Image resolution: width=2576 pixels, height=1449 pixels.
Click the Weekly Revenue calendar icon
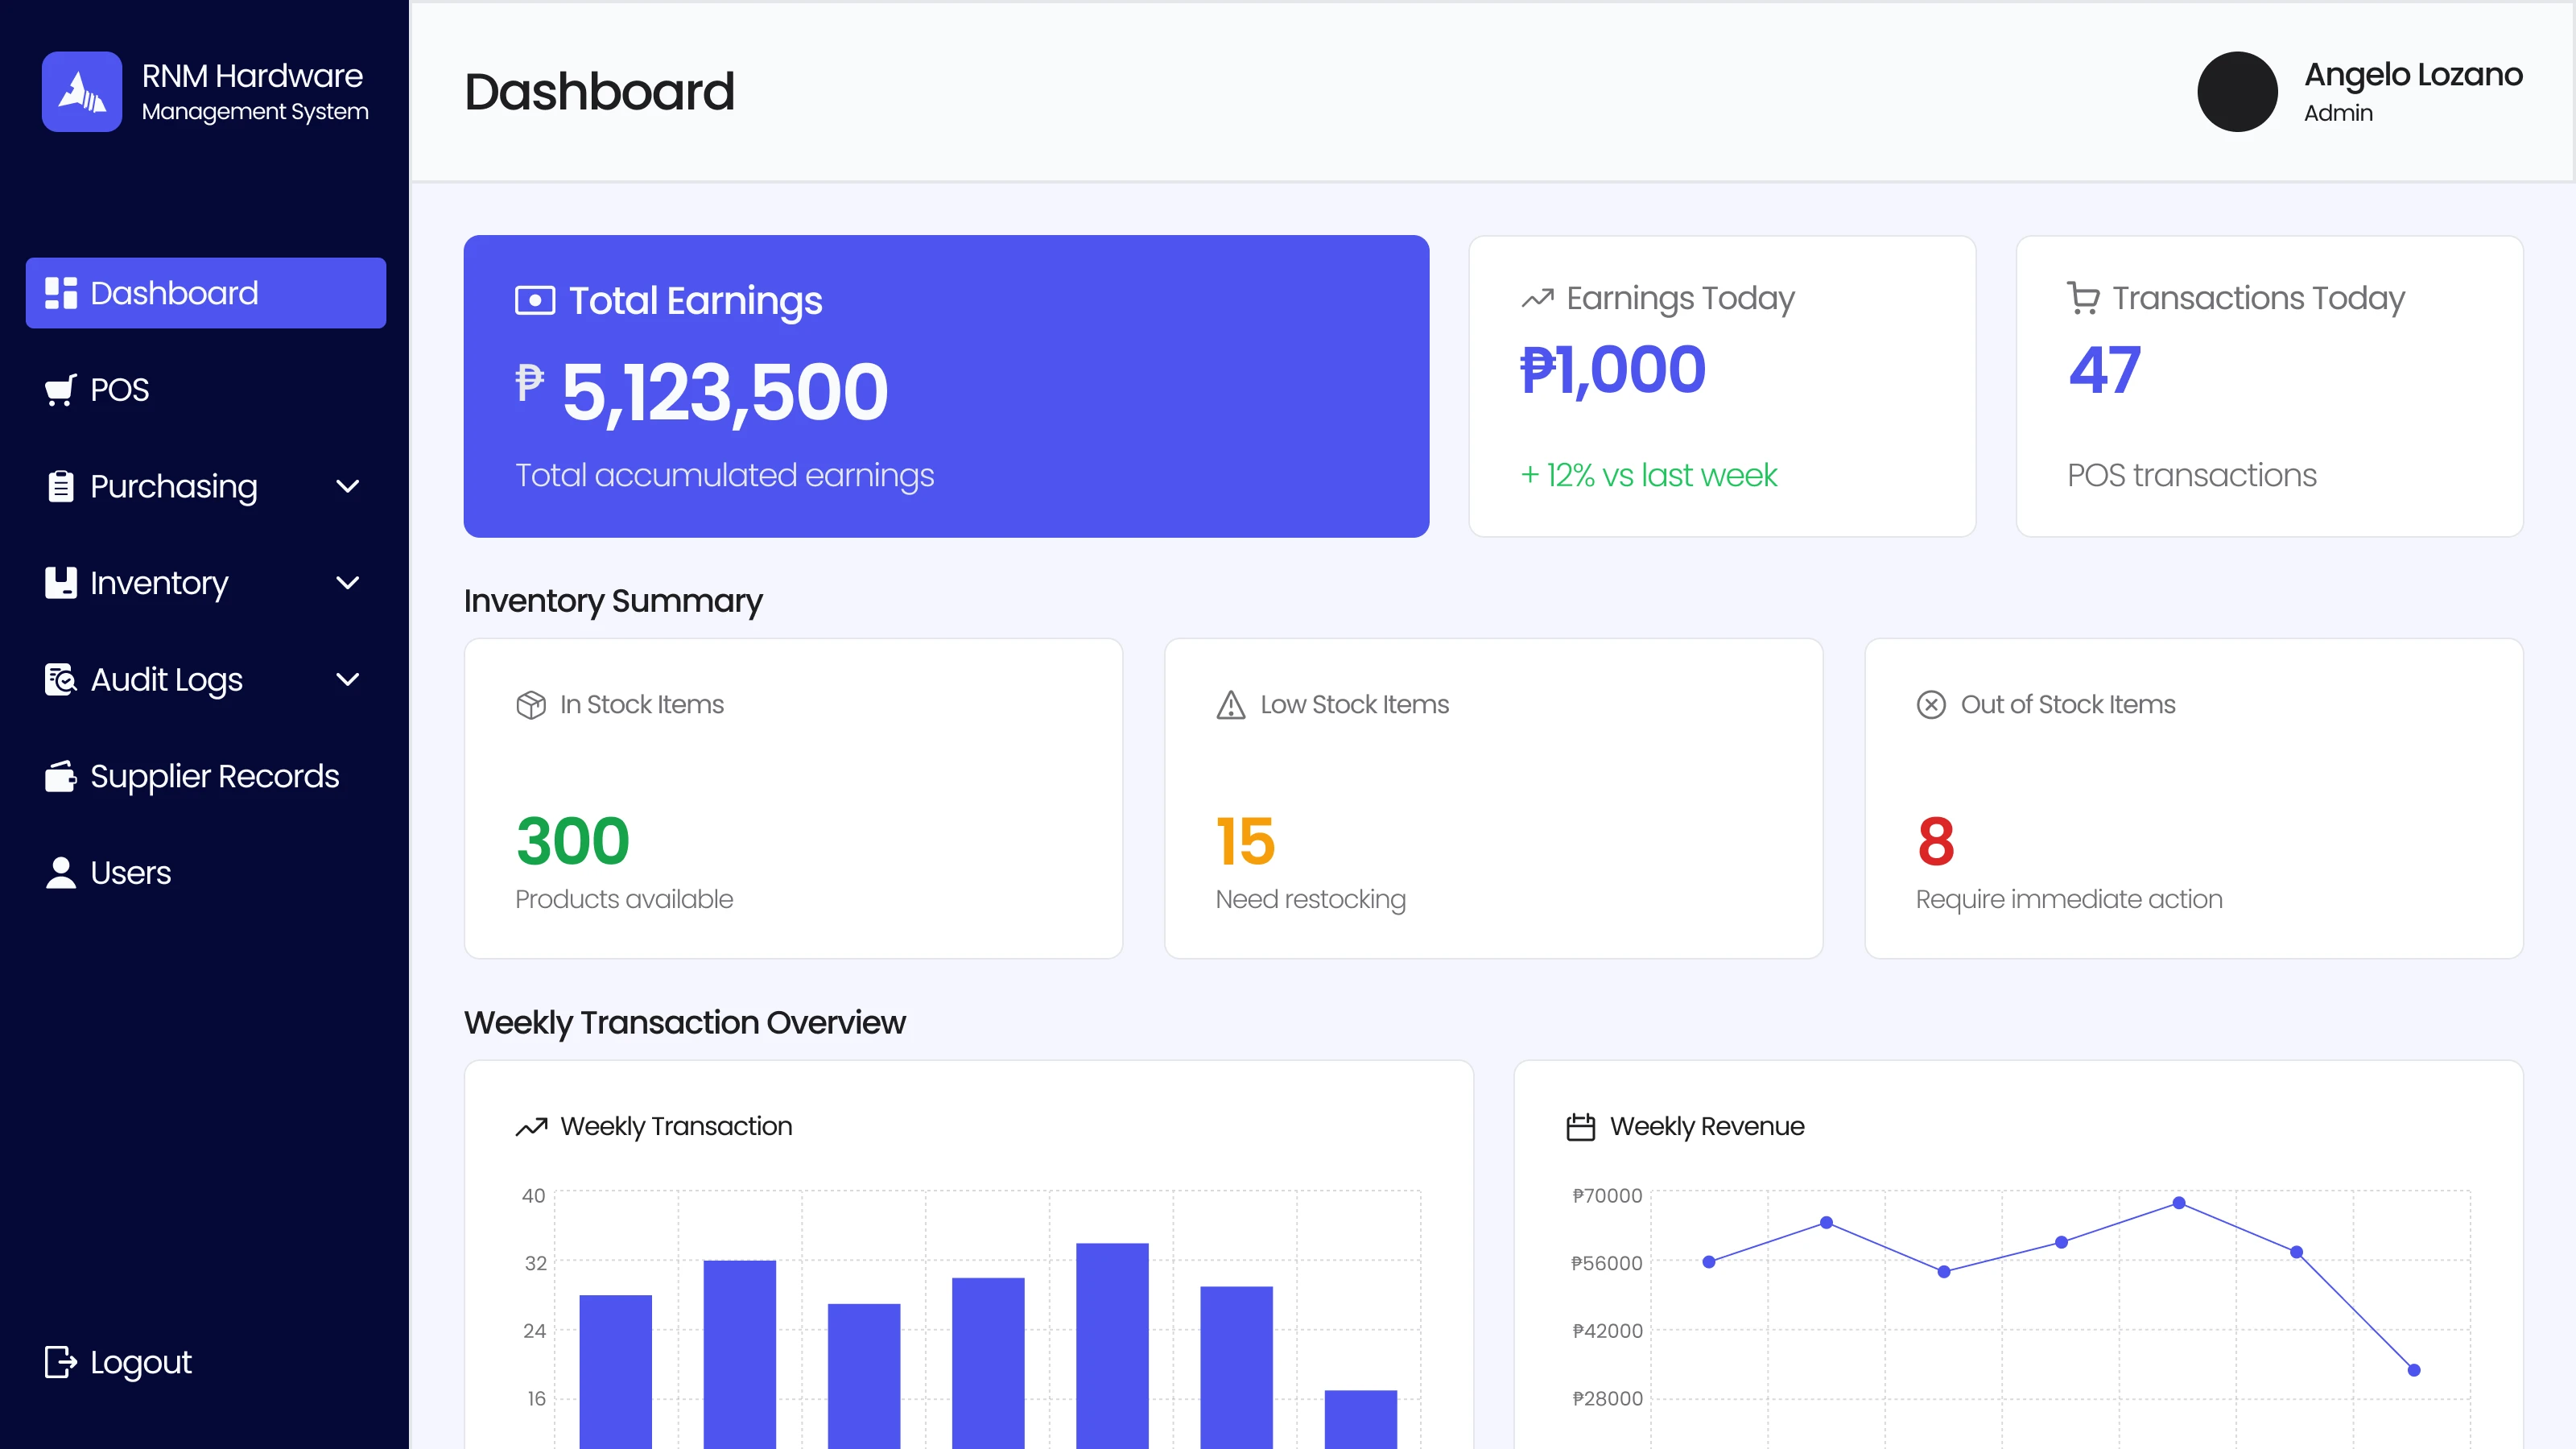pos(1581,1127)
